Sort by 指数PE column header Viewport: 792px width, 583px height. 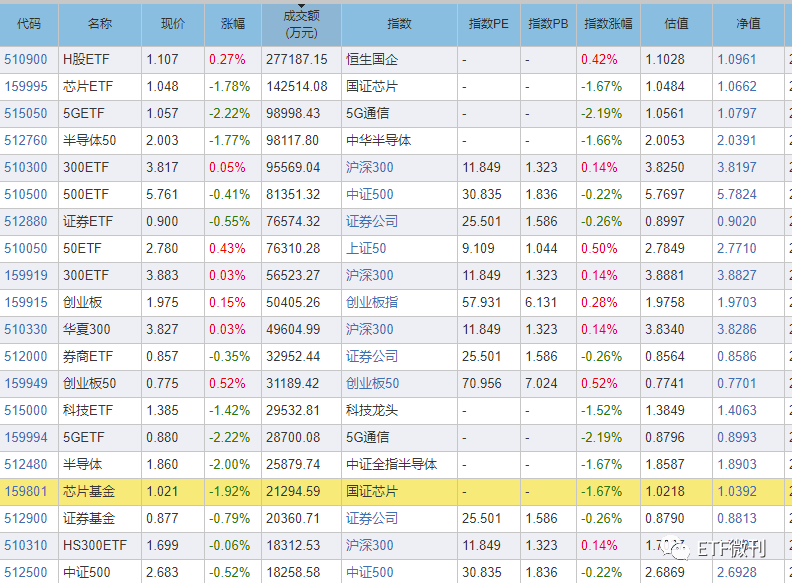[x=488, y=24]
